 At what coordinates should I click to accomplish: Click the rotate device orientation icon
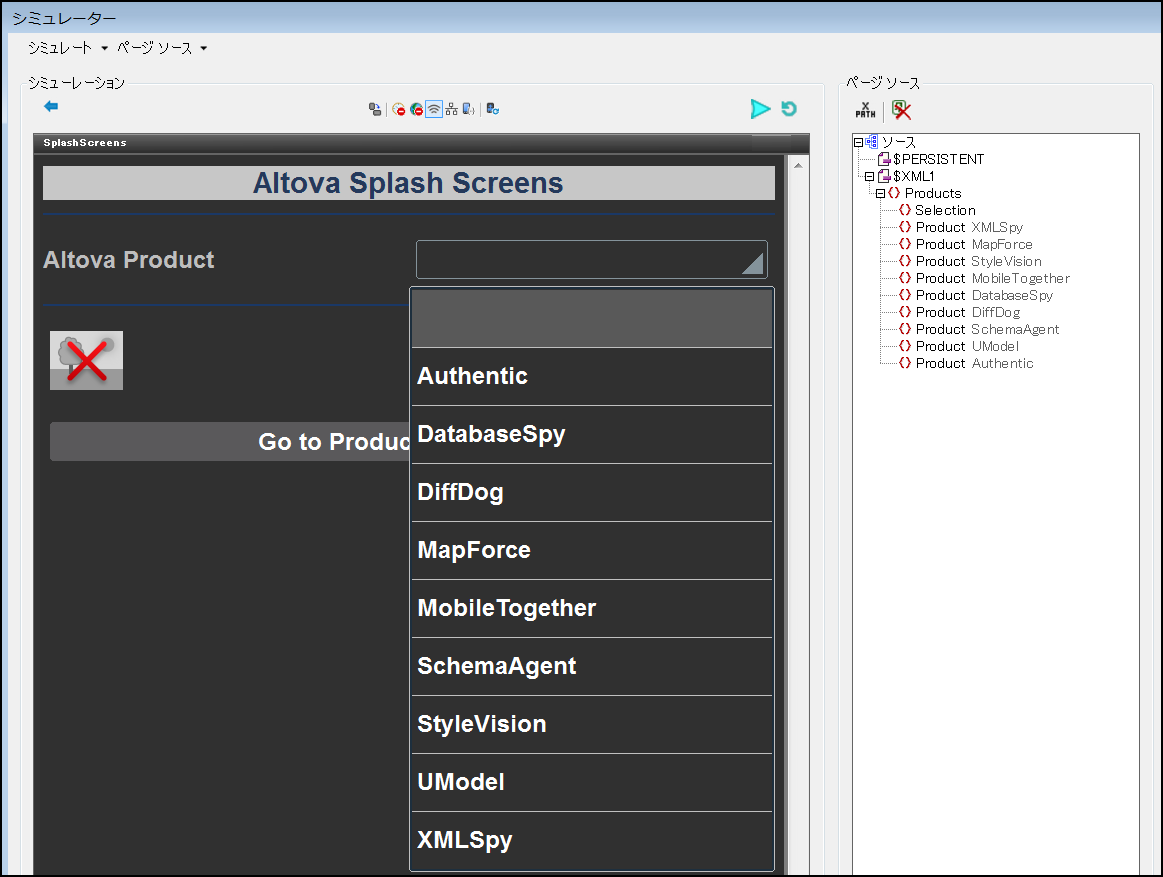coord(375,110)
